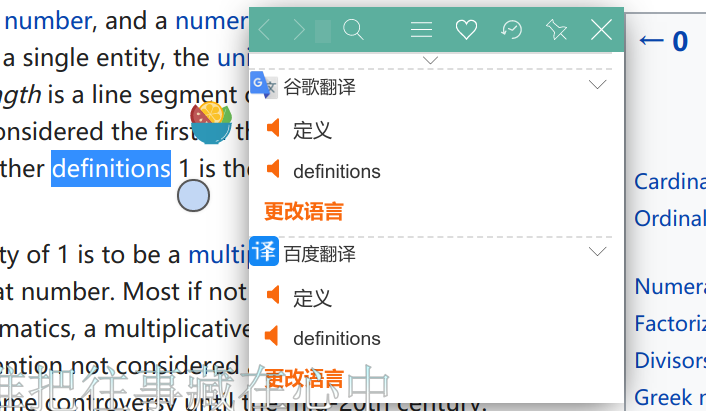Play audio for definitions under 谷歌翻译

[x=273, y=169]
